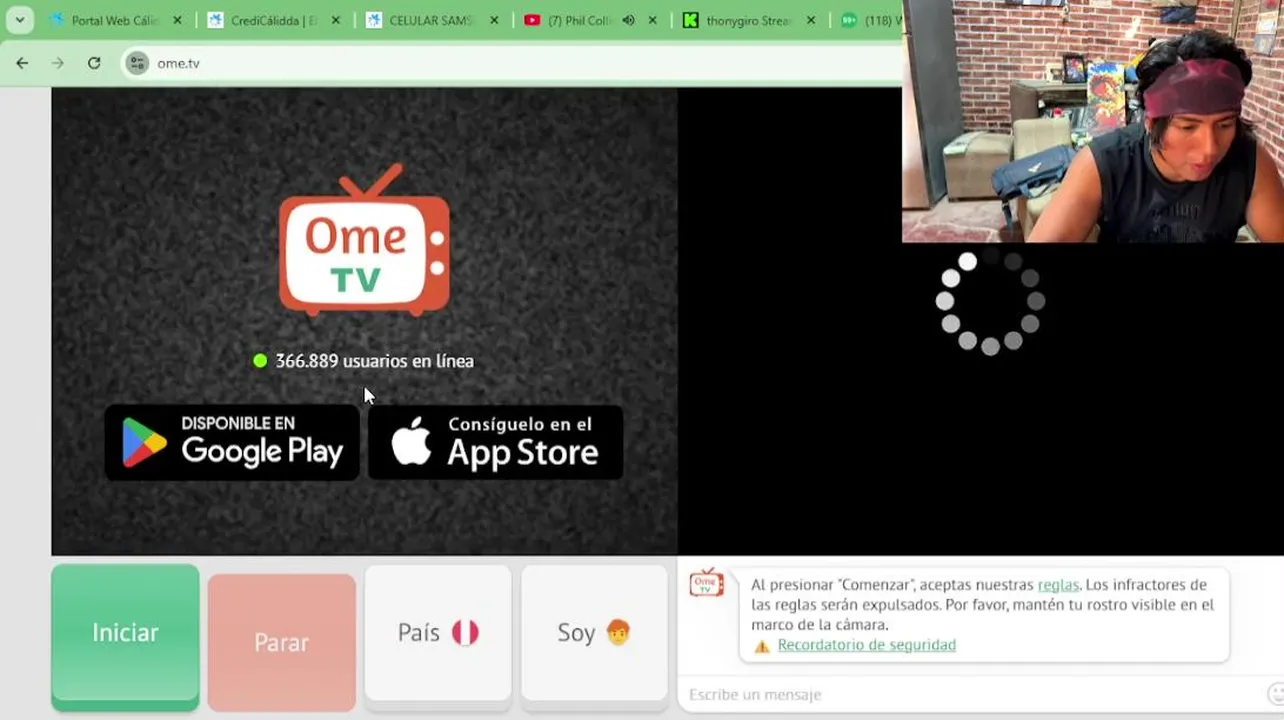This screenshot has height=720, width=1284.
Task: Go forward with browser forward arrow
Action: 58,63
